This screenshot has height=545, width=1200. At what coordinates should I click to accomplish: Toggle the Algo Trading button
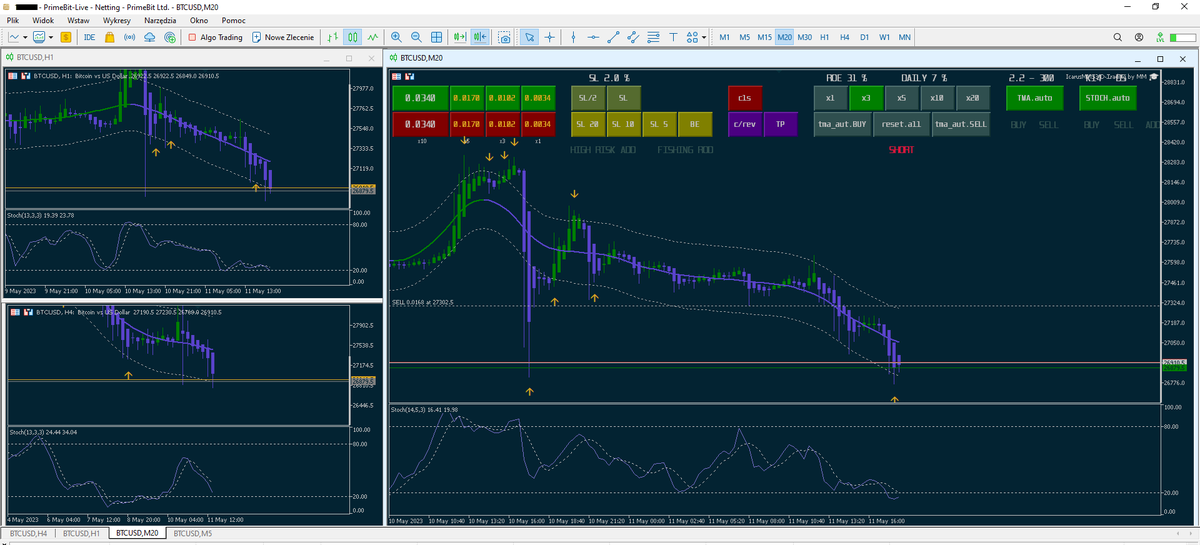pos(215,37)
